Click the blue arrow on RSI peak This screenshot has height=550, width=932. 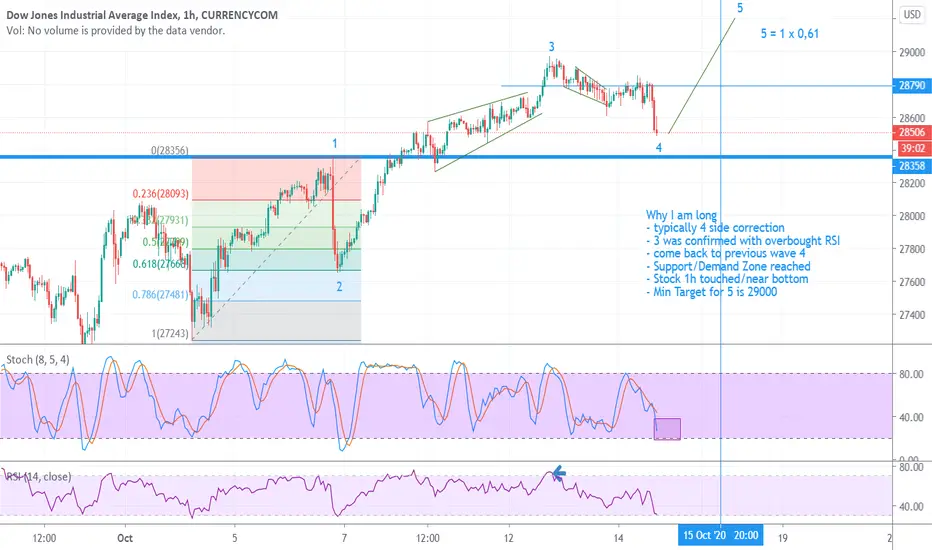click(559, 473)
